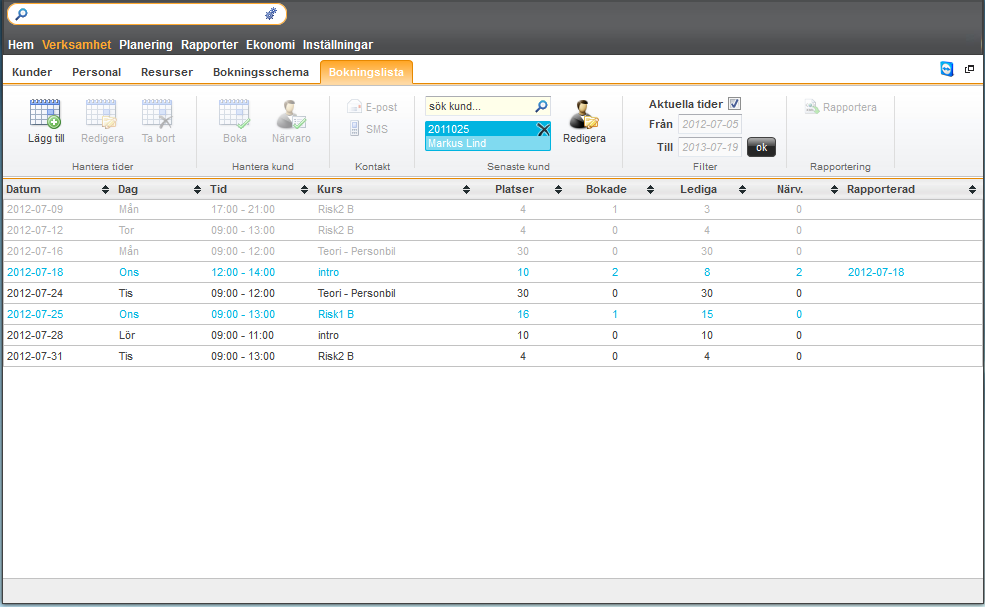
Task: Open the Verksamhet menu
Action: [77, 45]
